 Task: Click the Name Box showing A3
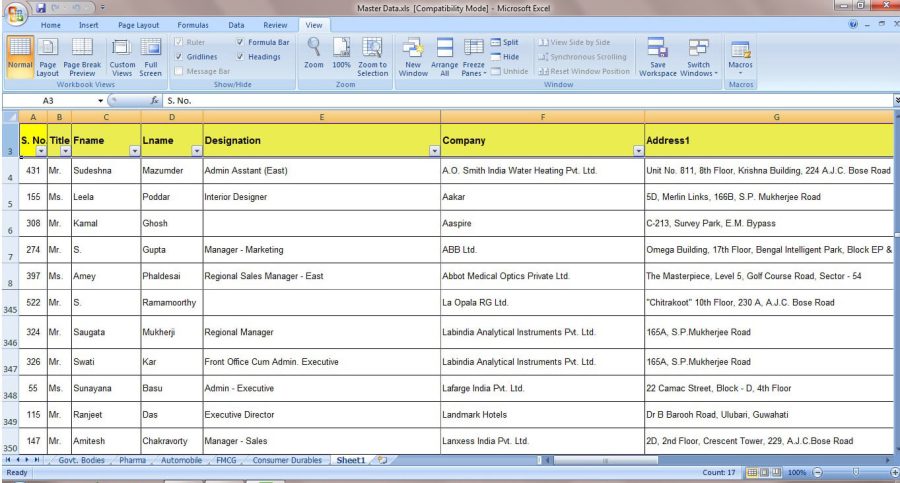(49, 101)
